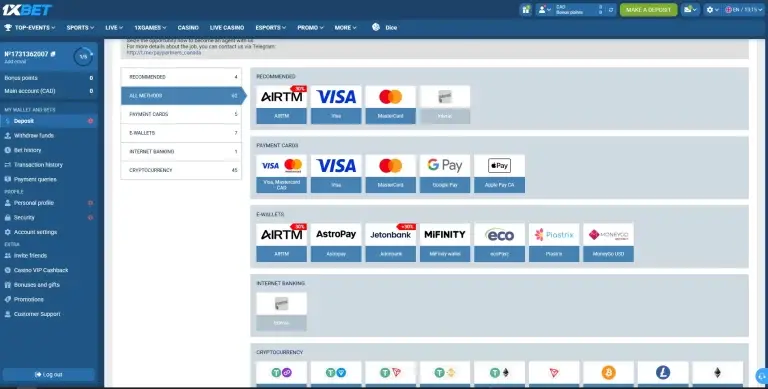Click the 1XBET logo

point(27,10)
